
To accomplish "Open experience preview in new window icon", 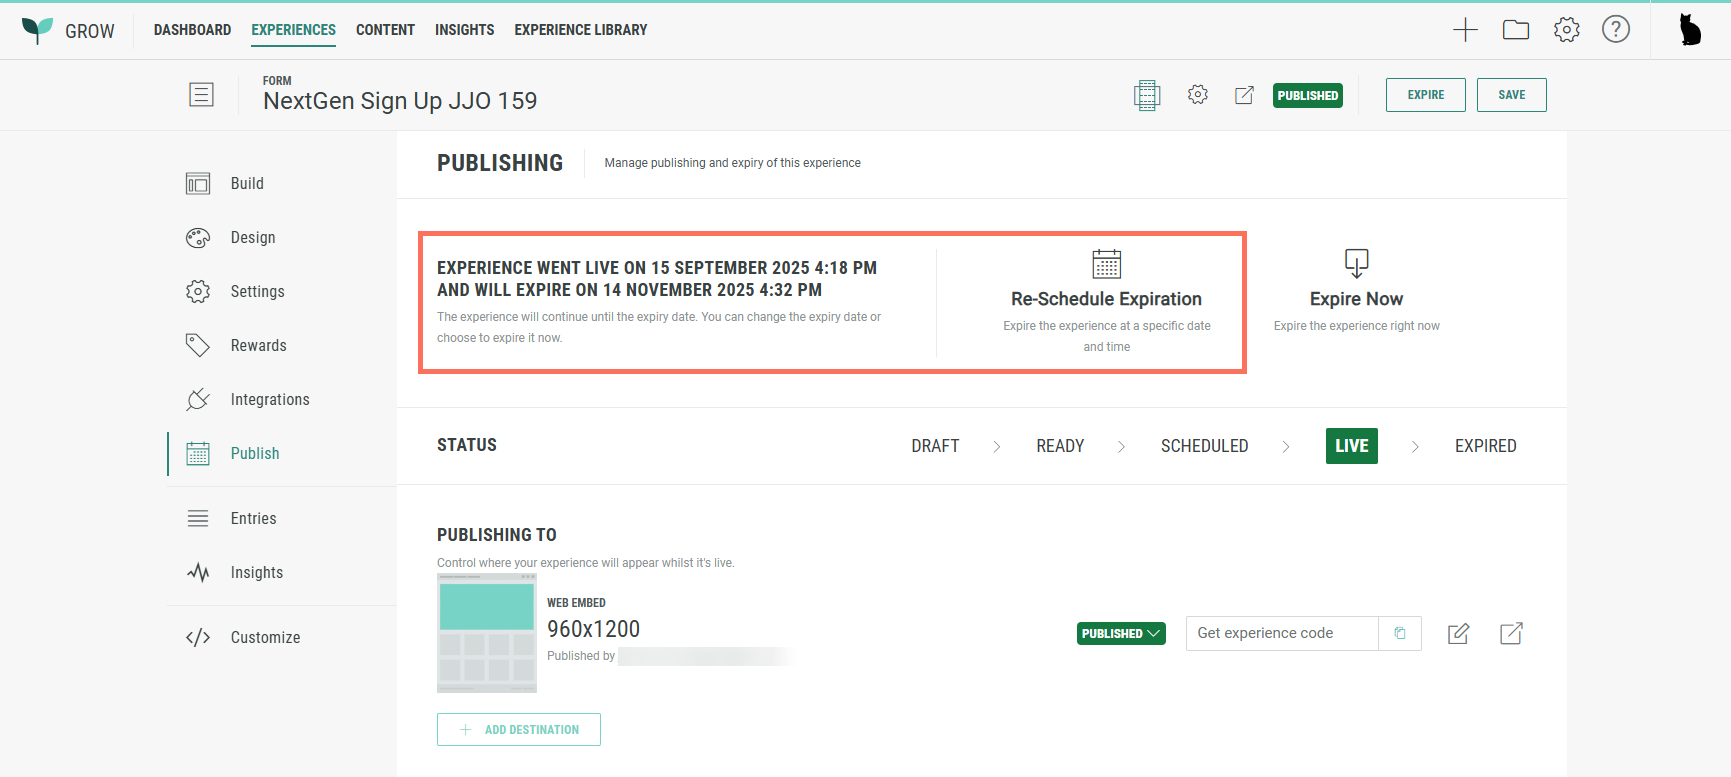I will tap(1244, 95).
